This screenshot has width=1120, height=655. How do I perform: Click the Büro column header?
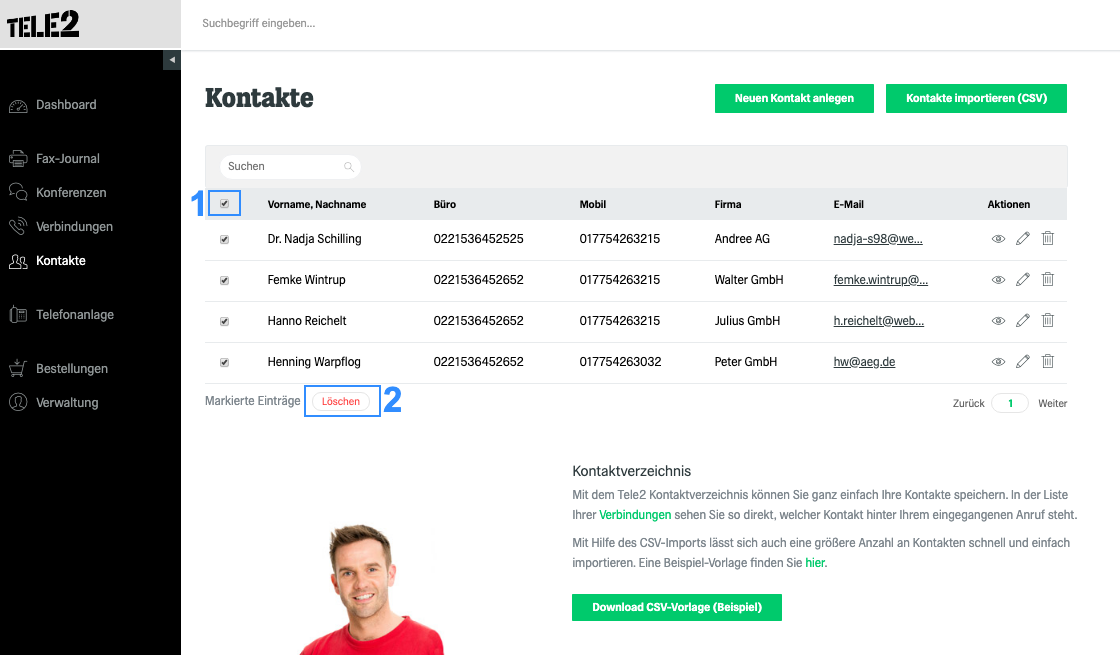click(444, 204)
